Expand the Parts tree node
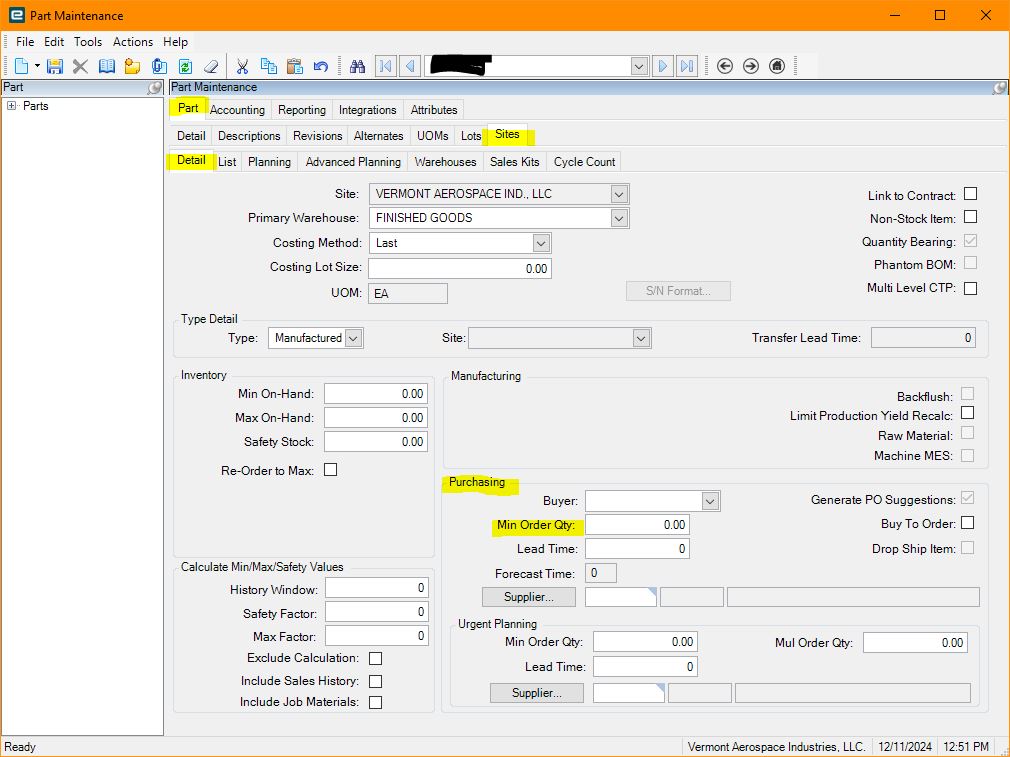1010x757 pixels. tap(12, 106)
